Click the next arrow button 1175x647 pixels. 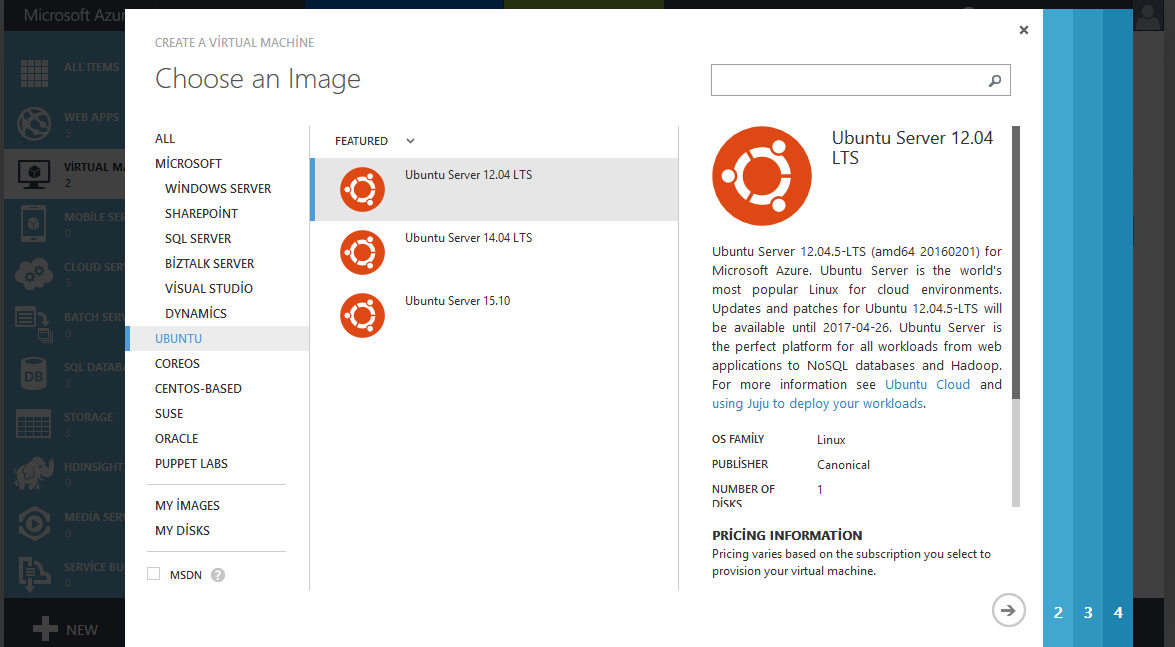1009,610
